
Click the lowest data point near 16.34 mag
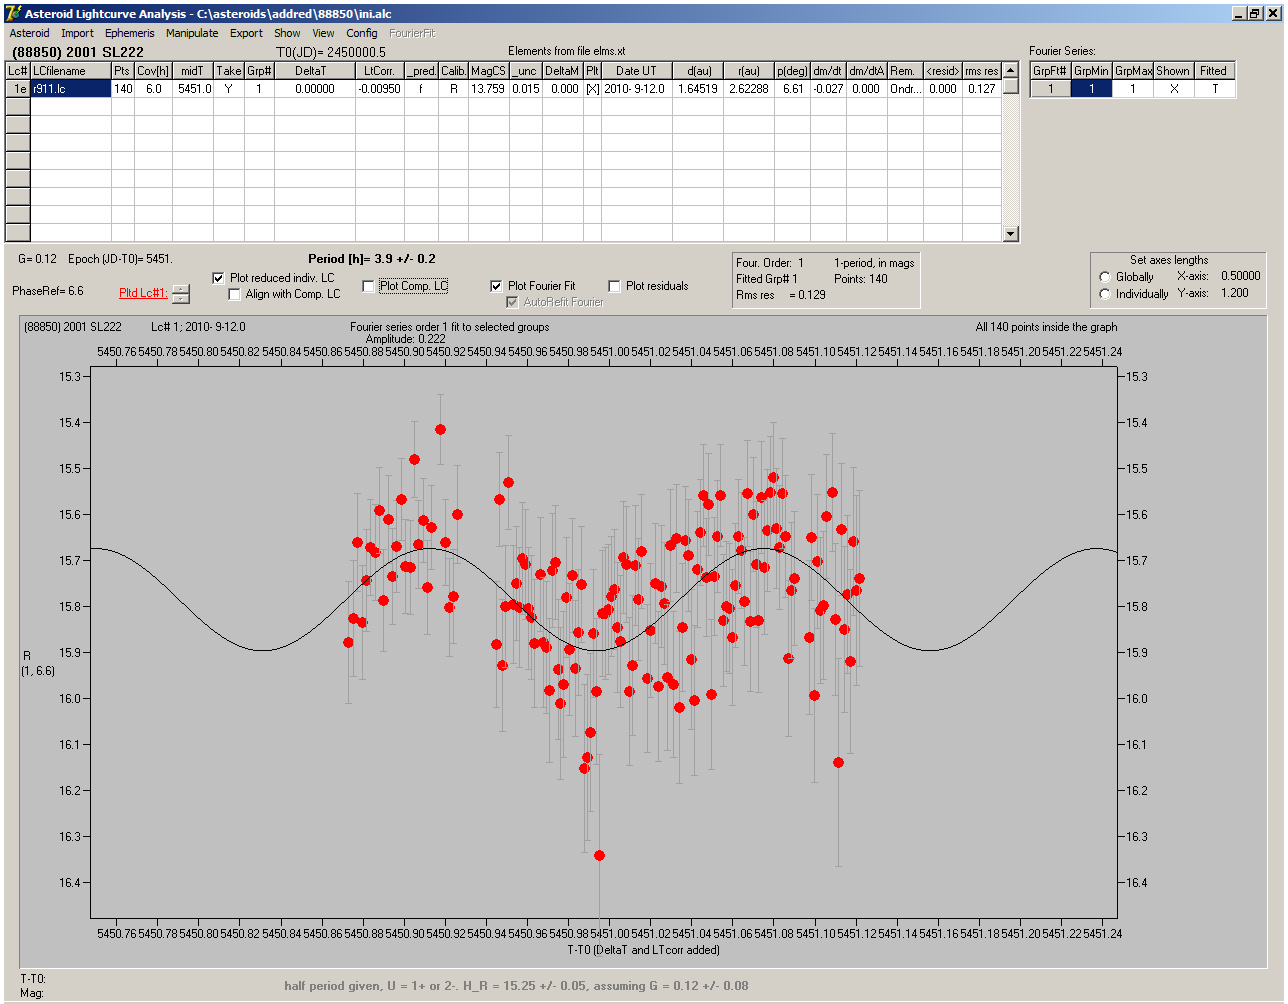click(x=599, y=855)
